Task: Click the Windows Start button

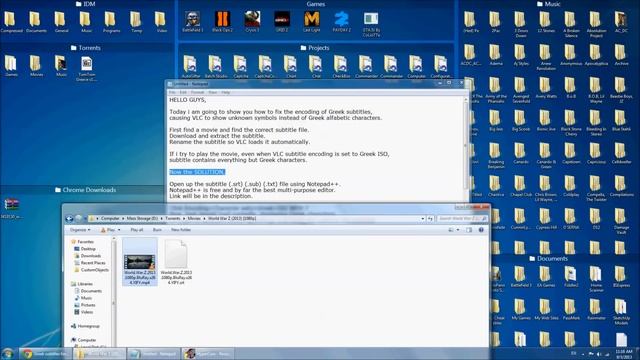Action: (7, 353)
